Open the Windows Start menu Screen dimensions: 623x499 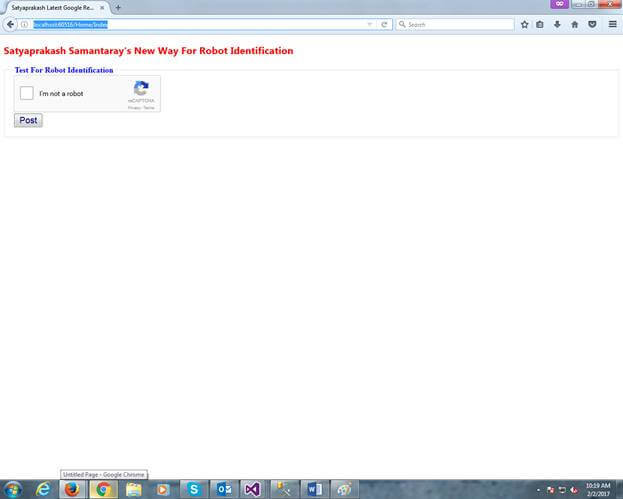13,489
